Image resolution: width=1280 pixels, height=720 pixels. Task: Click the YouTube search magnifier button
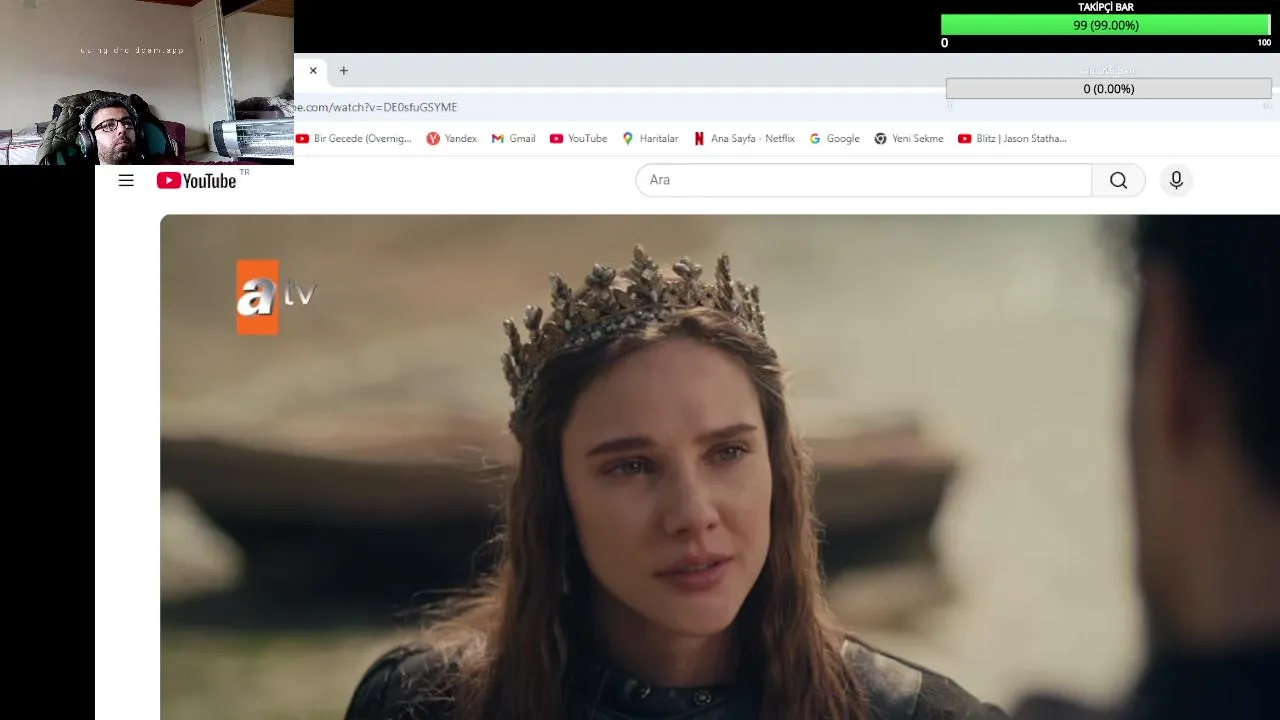click(1118, 180)
